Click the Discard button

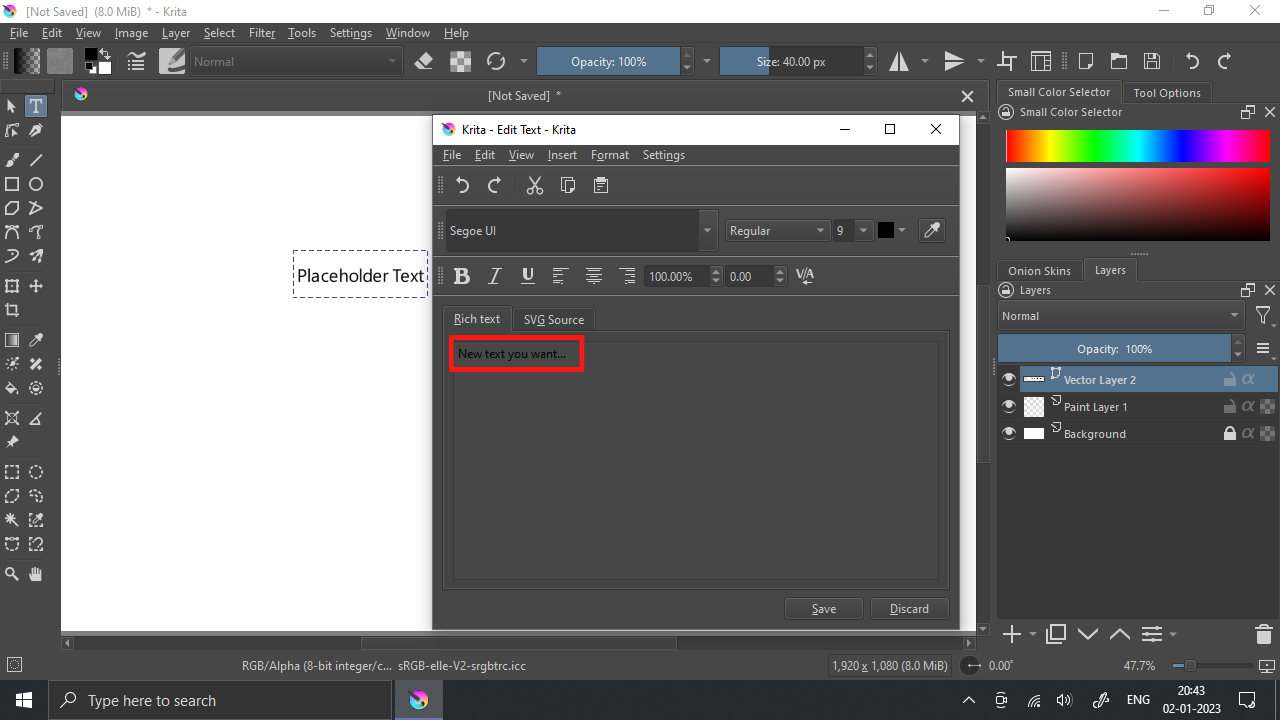coord(909,608)
